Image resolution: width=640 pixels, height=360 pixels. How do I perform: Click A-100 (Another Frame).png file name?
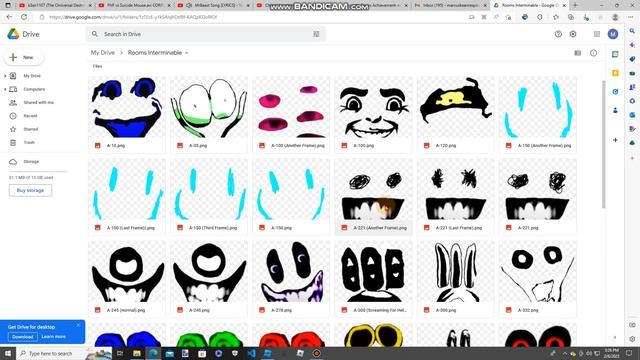coord(298,146)
